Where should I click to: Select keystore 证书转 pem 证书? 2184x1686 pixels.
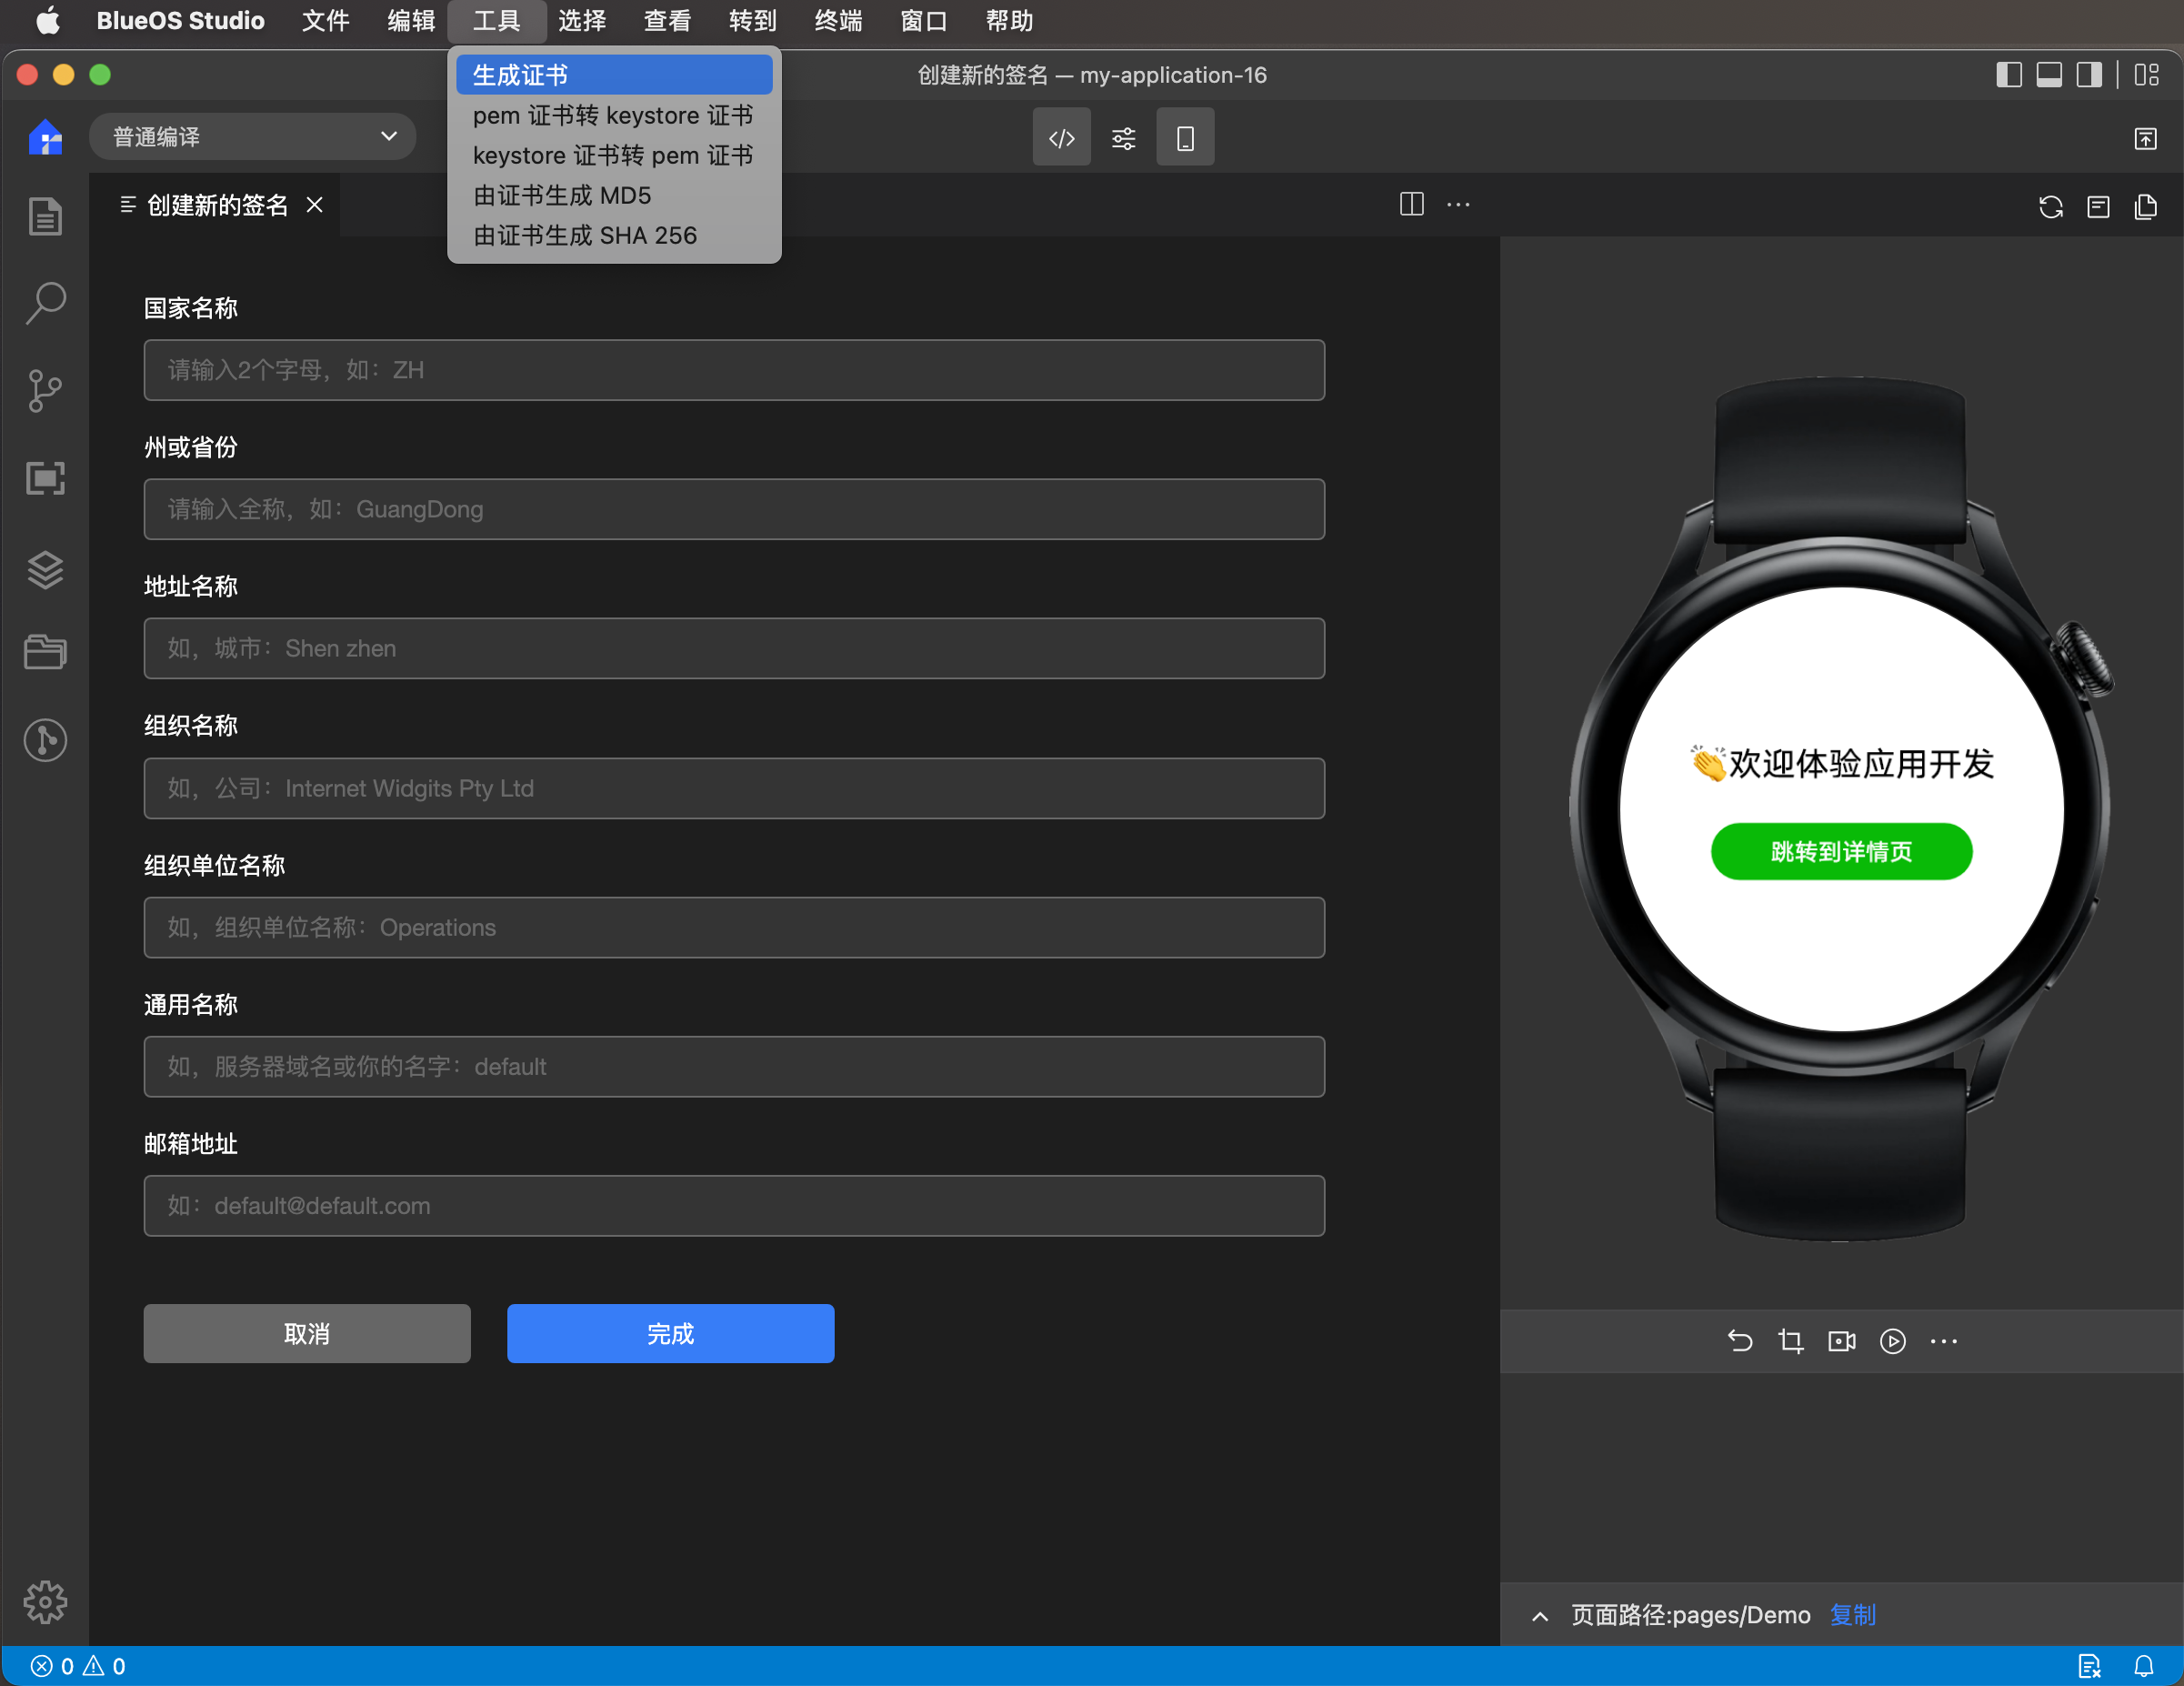pyautogui.click(x=614, y=155)
